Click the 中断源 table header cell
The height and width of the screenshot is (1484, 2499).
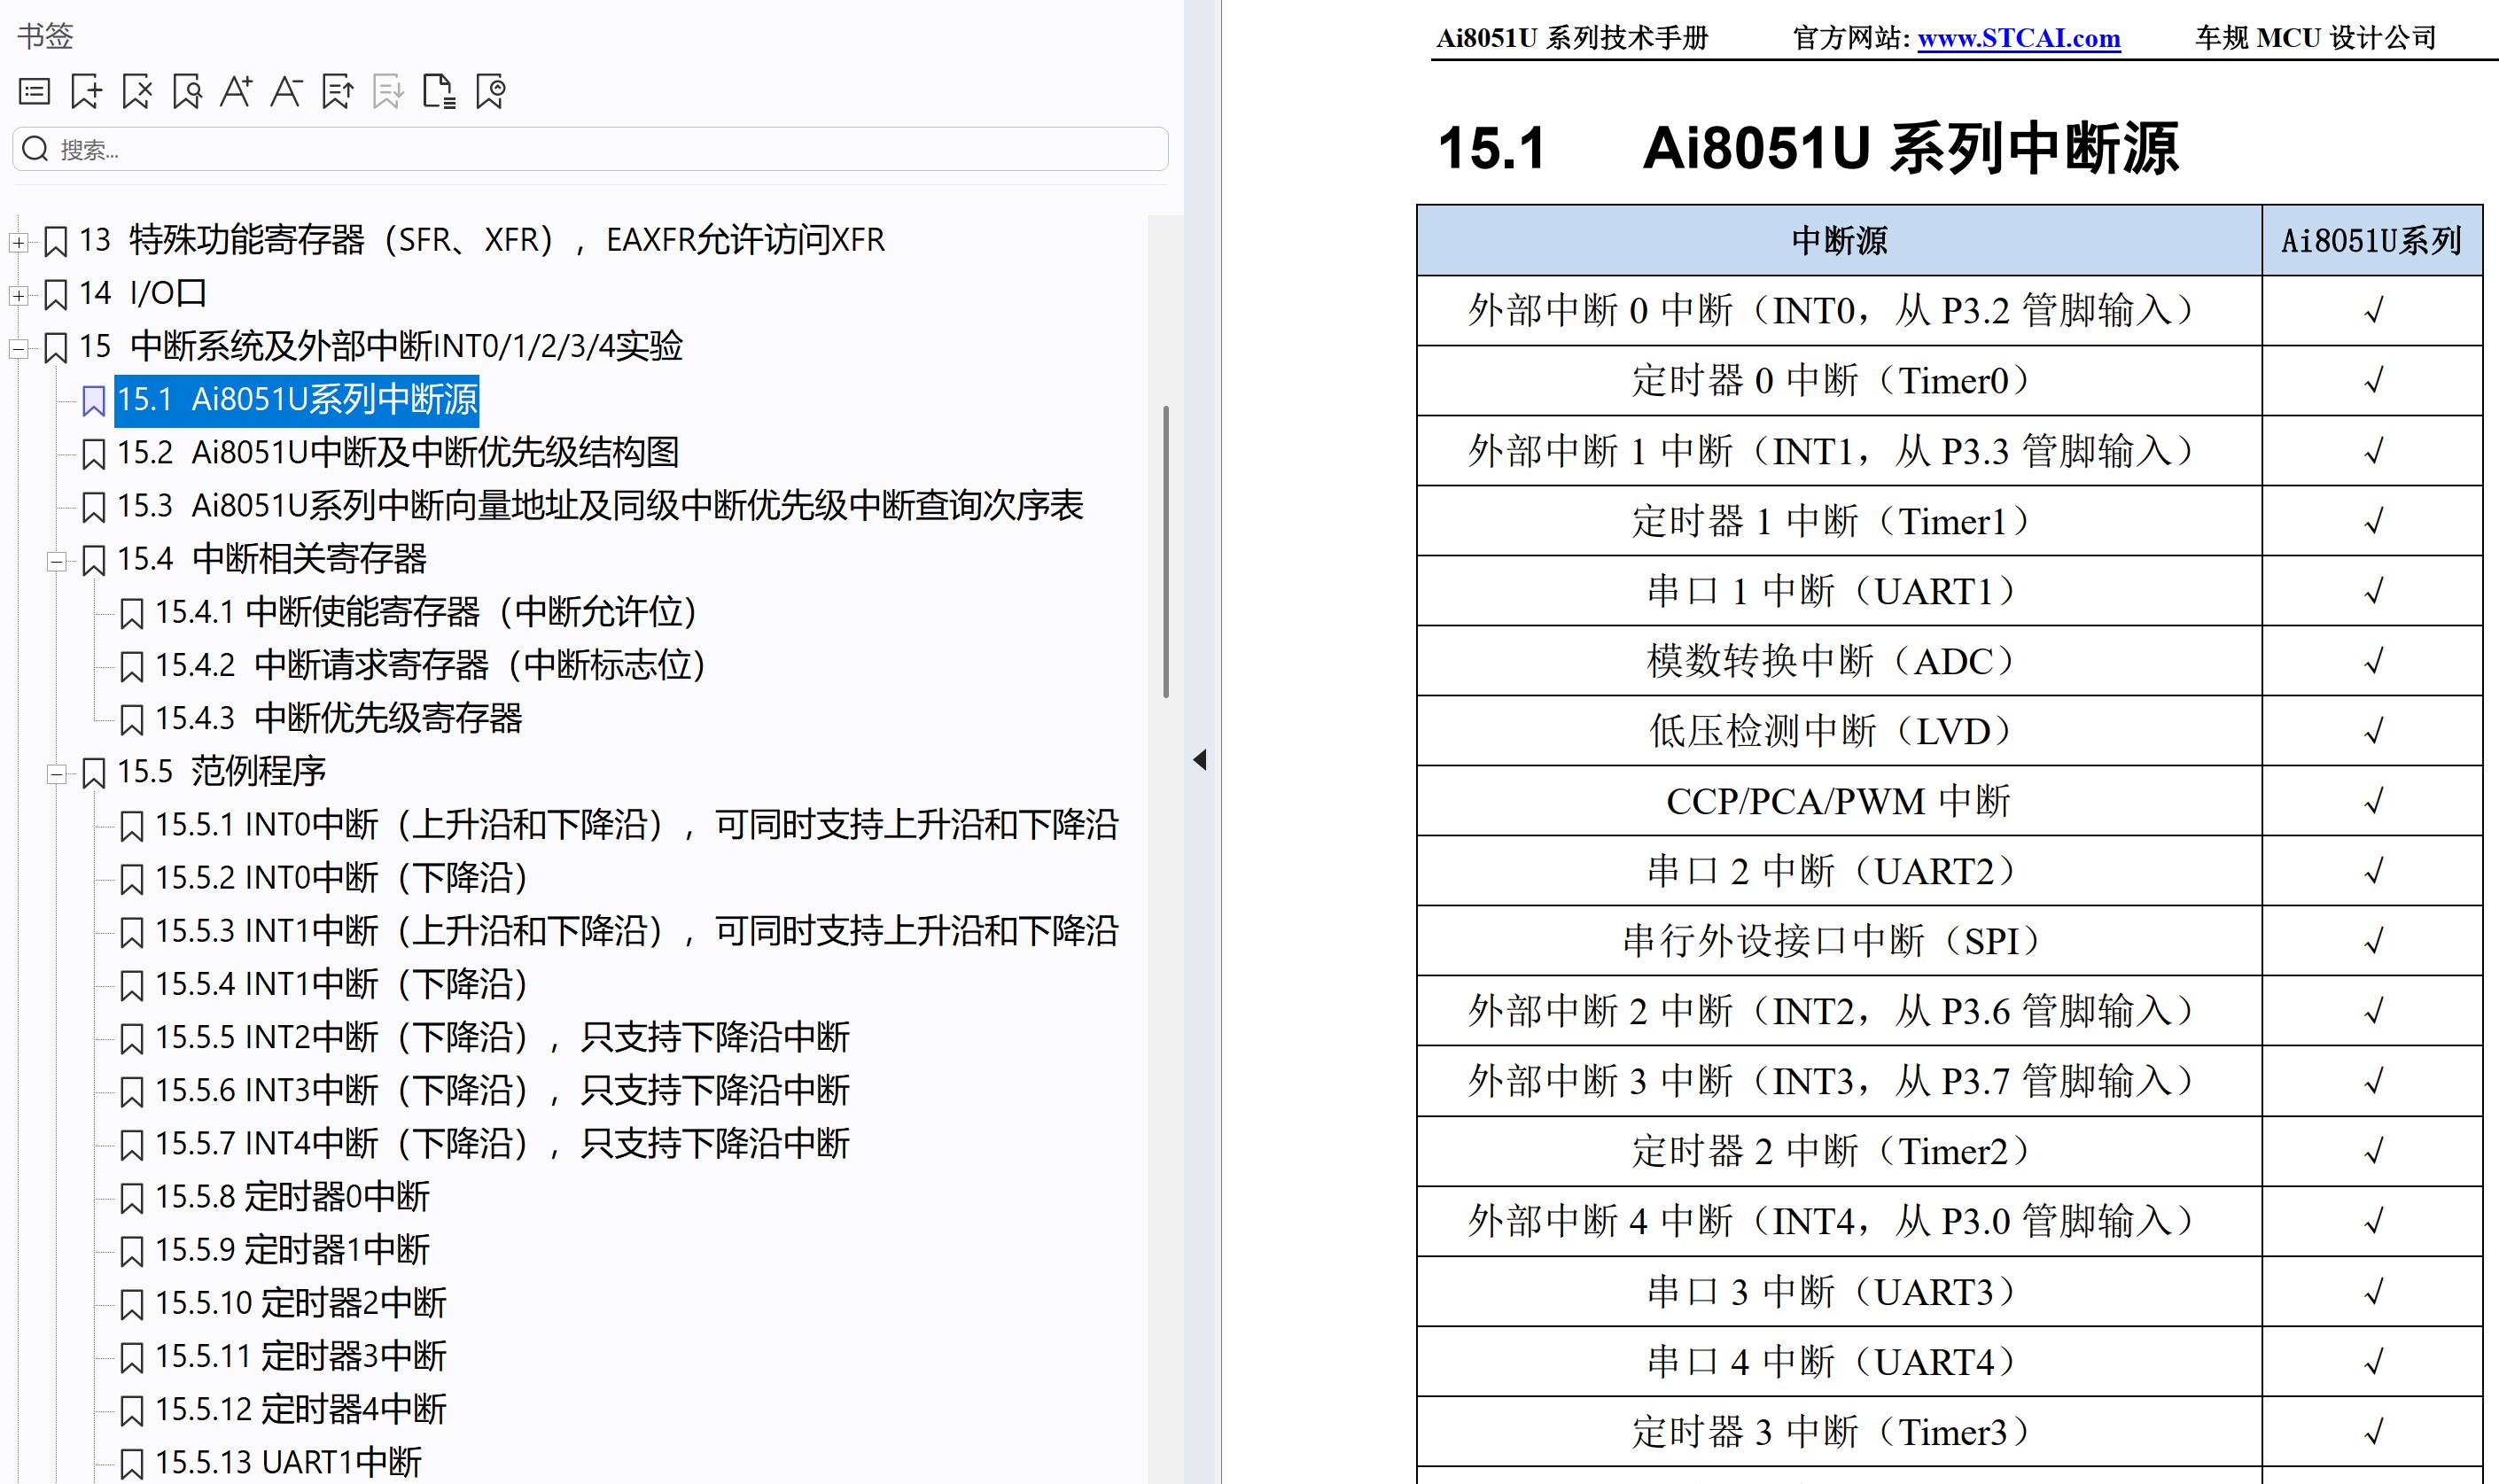tap(1839, 240)
